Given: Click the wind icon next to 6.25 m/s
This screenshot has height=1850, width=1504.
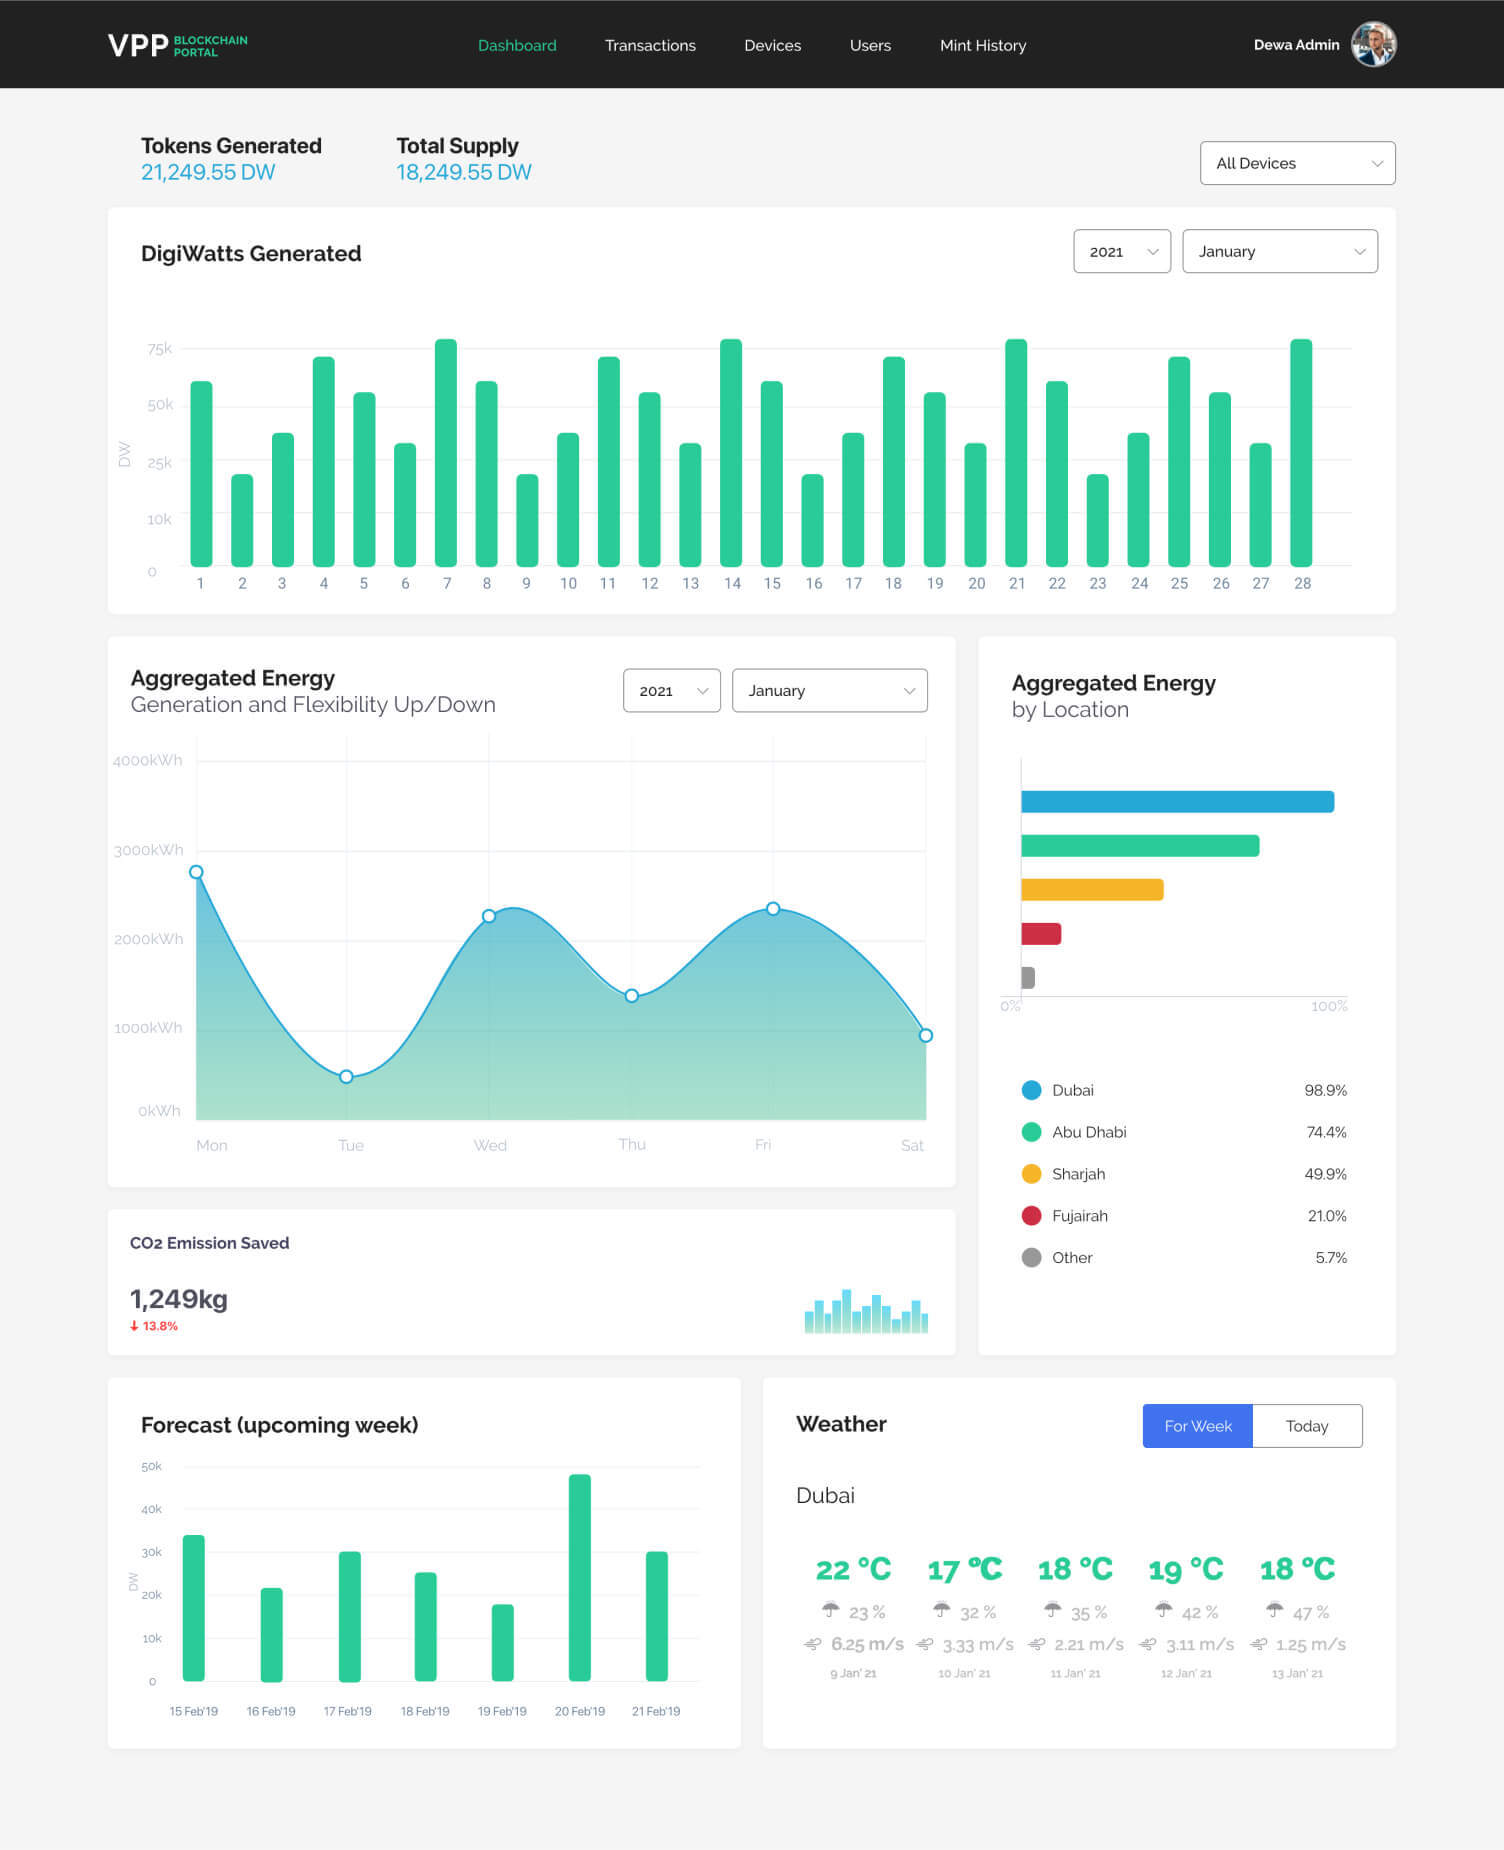Looking at the screenshot, I should [x=813, y=1644].
